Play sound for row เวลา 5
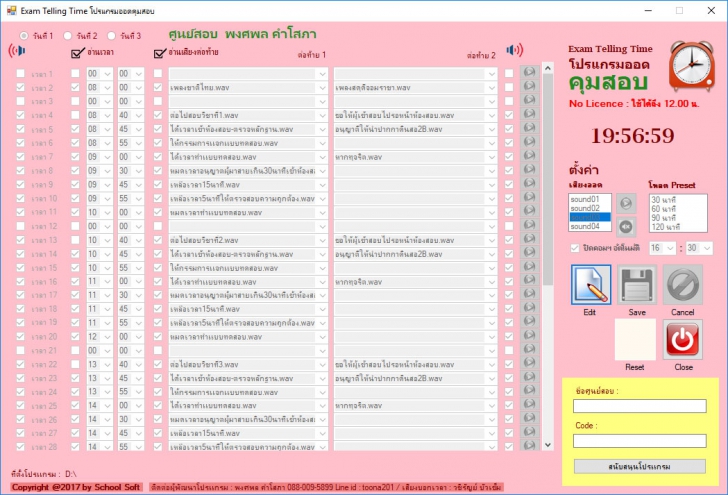728x495 pixels. 529,128
